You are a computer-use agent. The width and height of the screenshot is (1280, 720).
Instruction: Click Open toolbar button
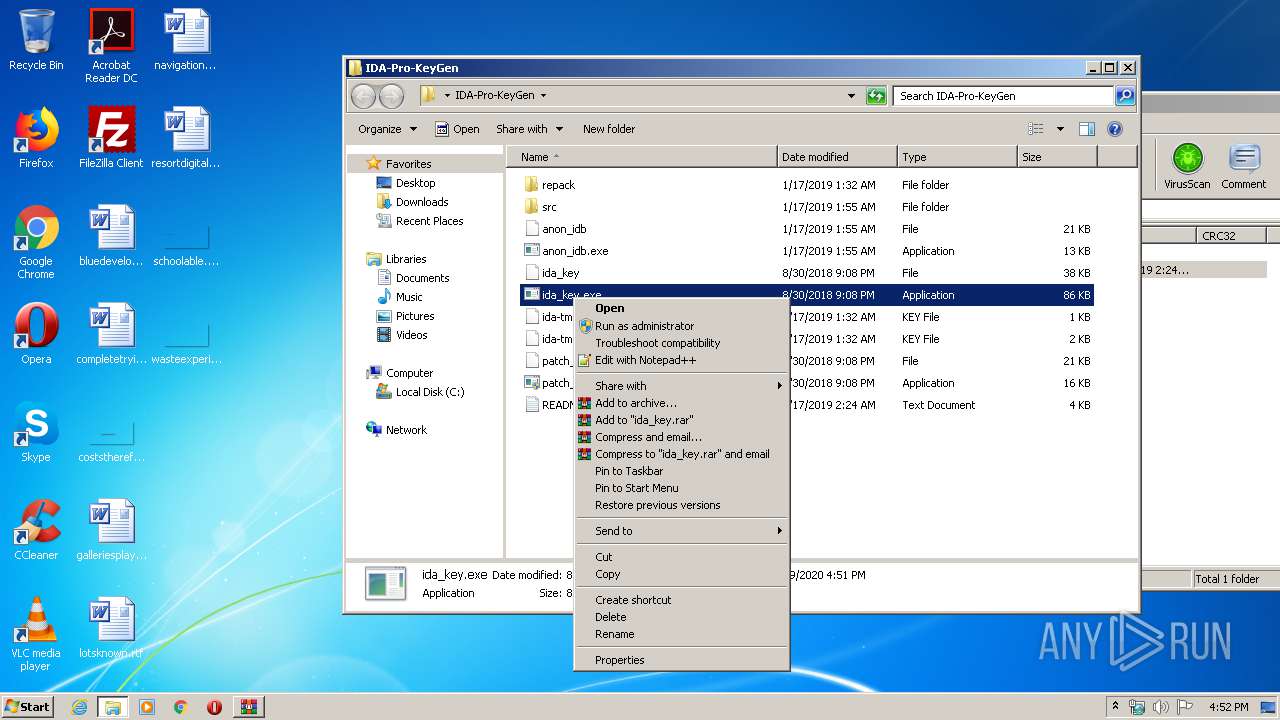[457, 129]
